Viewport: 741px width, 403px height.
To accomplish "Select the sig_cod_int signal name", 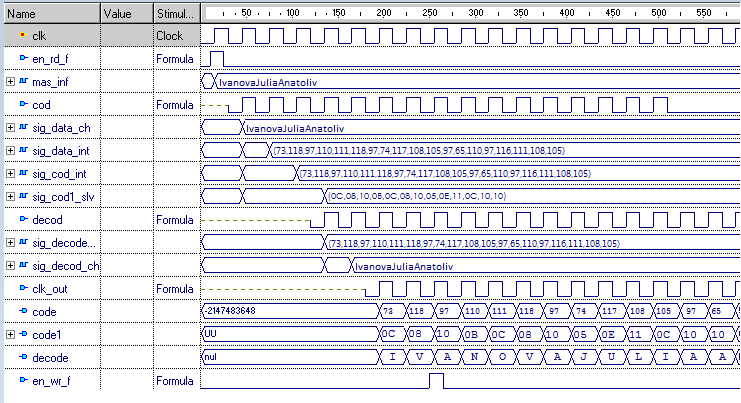I will pos(59,174).
